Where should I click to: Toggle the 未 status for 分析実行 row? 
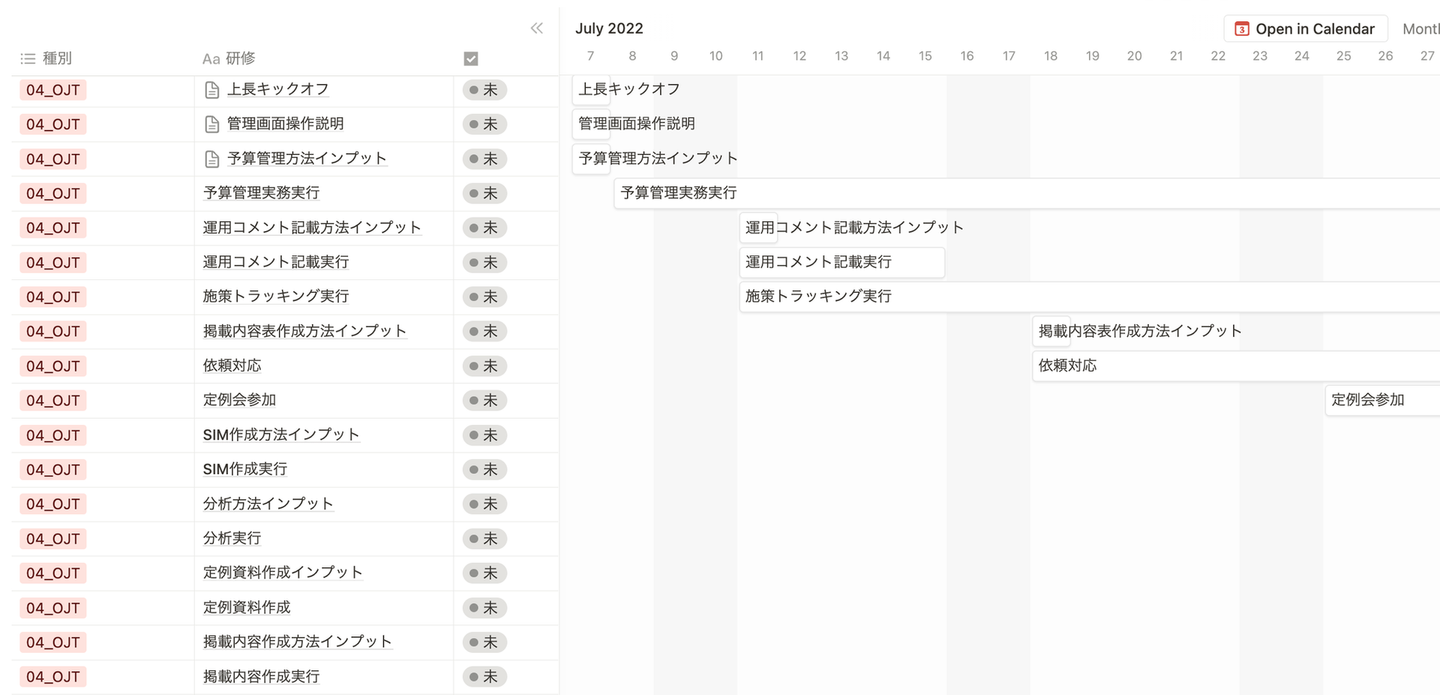pyautogui.click(x=484, y=538)
